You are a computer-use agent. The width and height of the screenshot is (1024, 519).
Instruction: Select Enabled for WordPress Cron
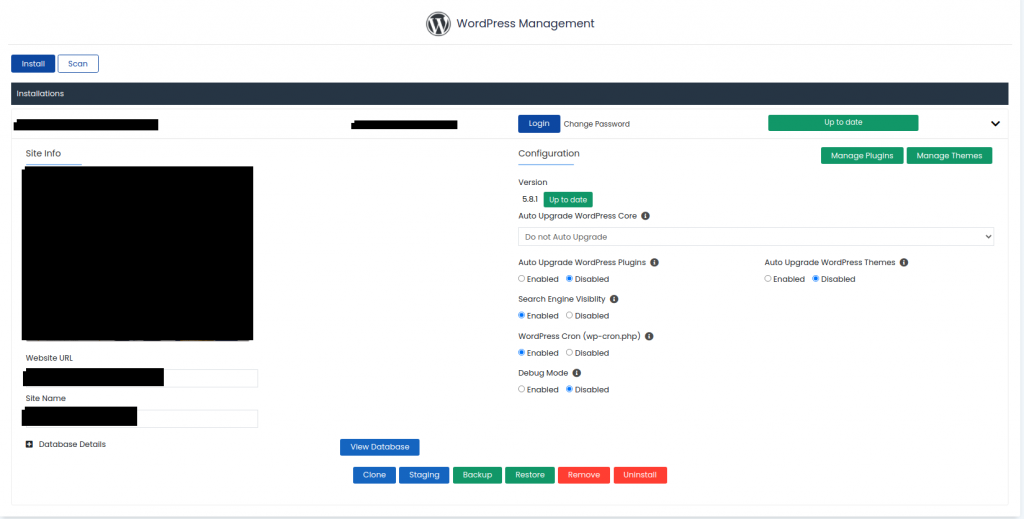522,353
